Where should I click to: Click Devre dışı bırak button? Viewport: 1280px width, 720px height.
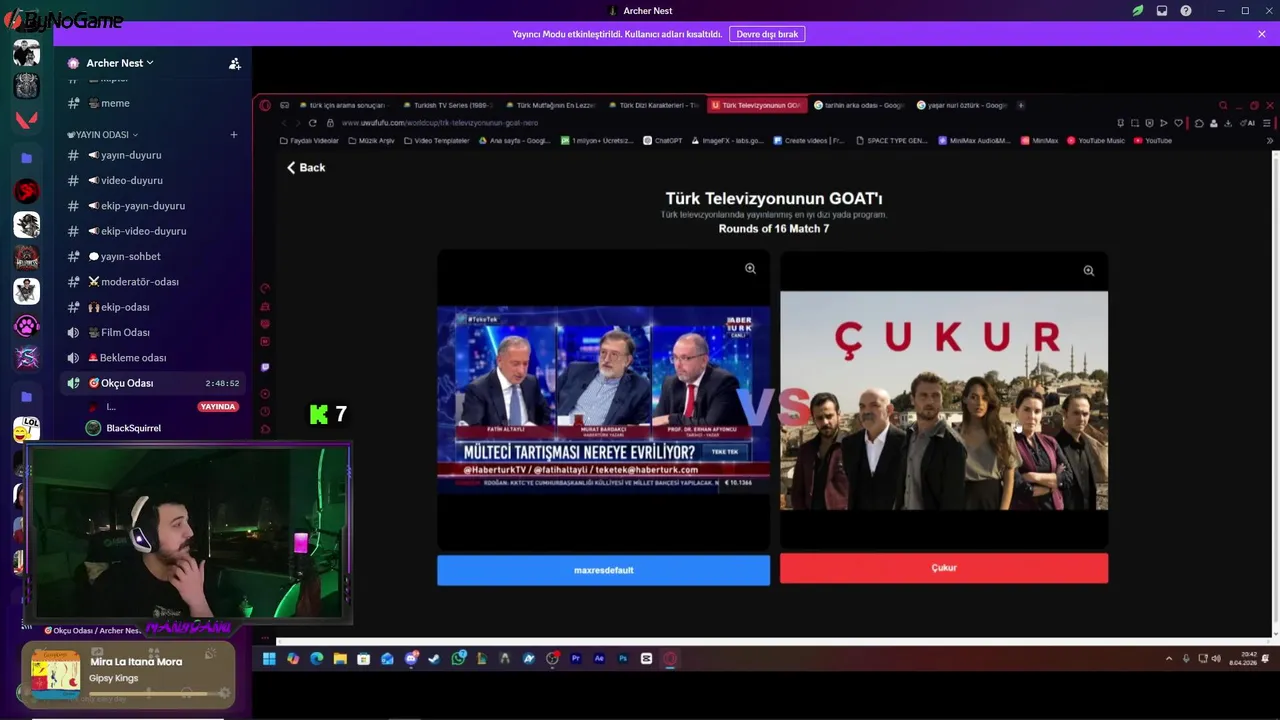(x=767, y=34)
